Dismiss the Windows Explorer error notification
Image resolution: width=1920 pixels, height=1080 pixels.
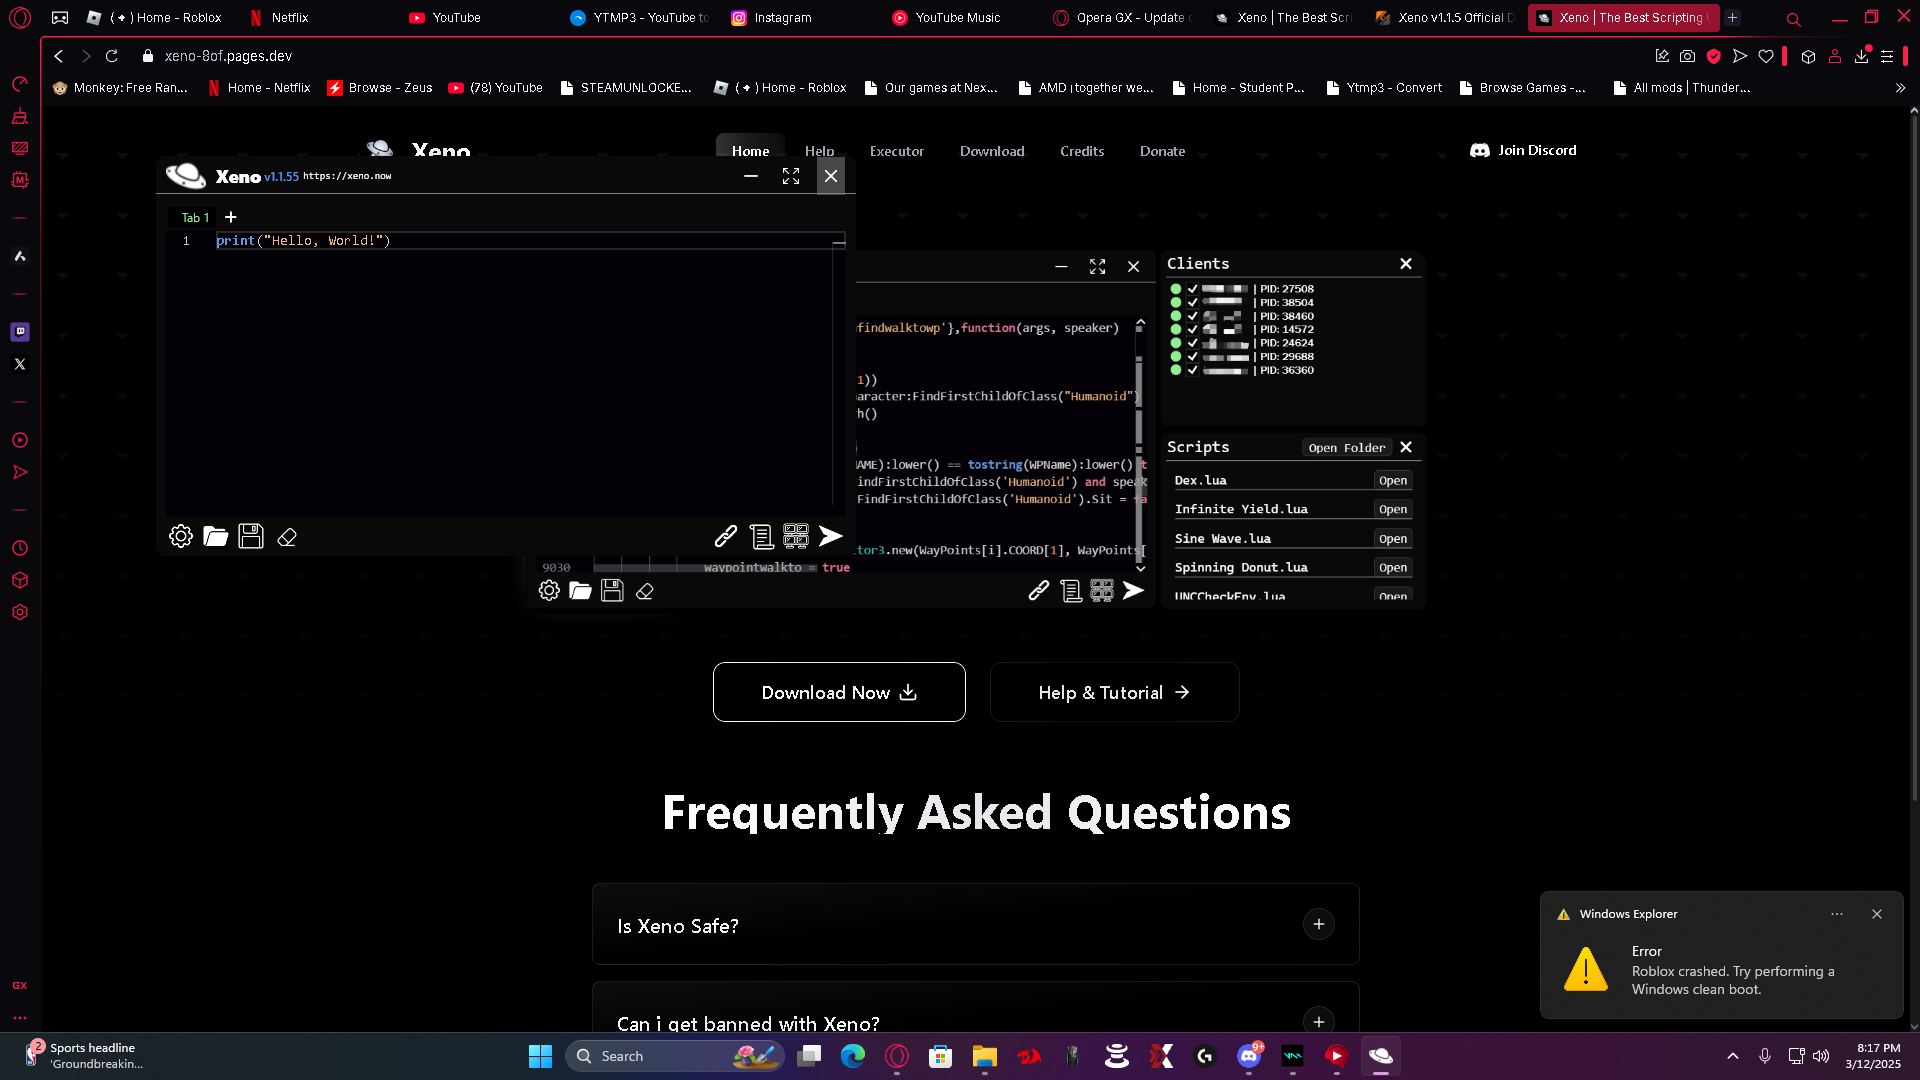click(1877, 914)
